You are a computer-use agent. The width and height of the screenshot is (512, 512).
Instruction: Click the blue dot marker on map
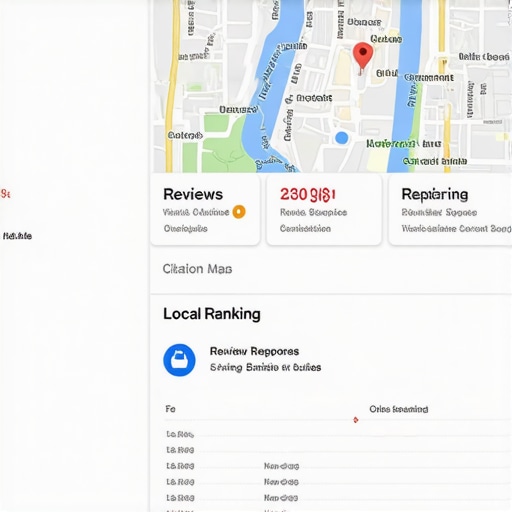[x=341, y=138]
